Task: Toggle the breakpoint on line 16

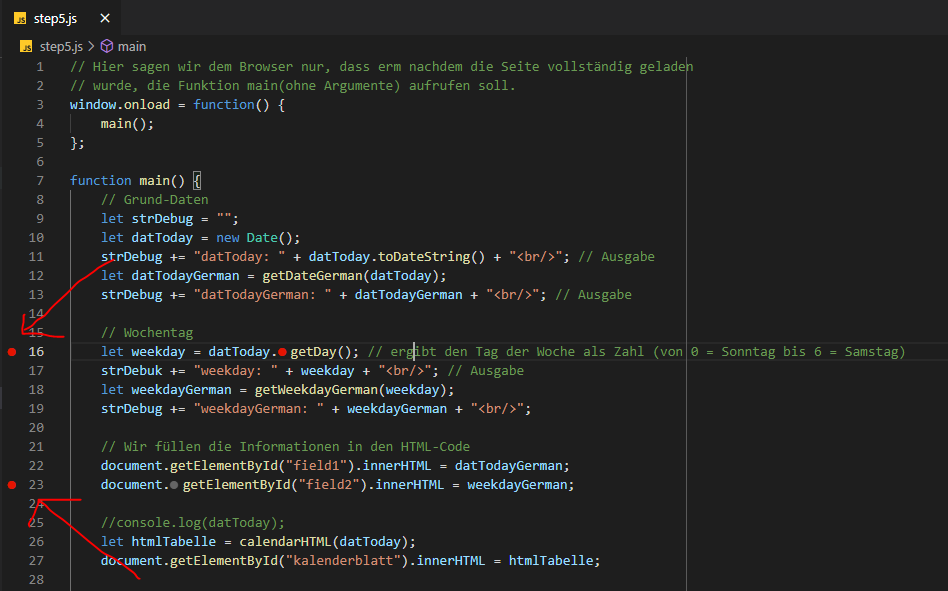Action: 11,351
